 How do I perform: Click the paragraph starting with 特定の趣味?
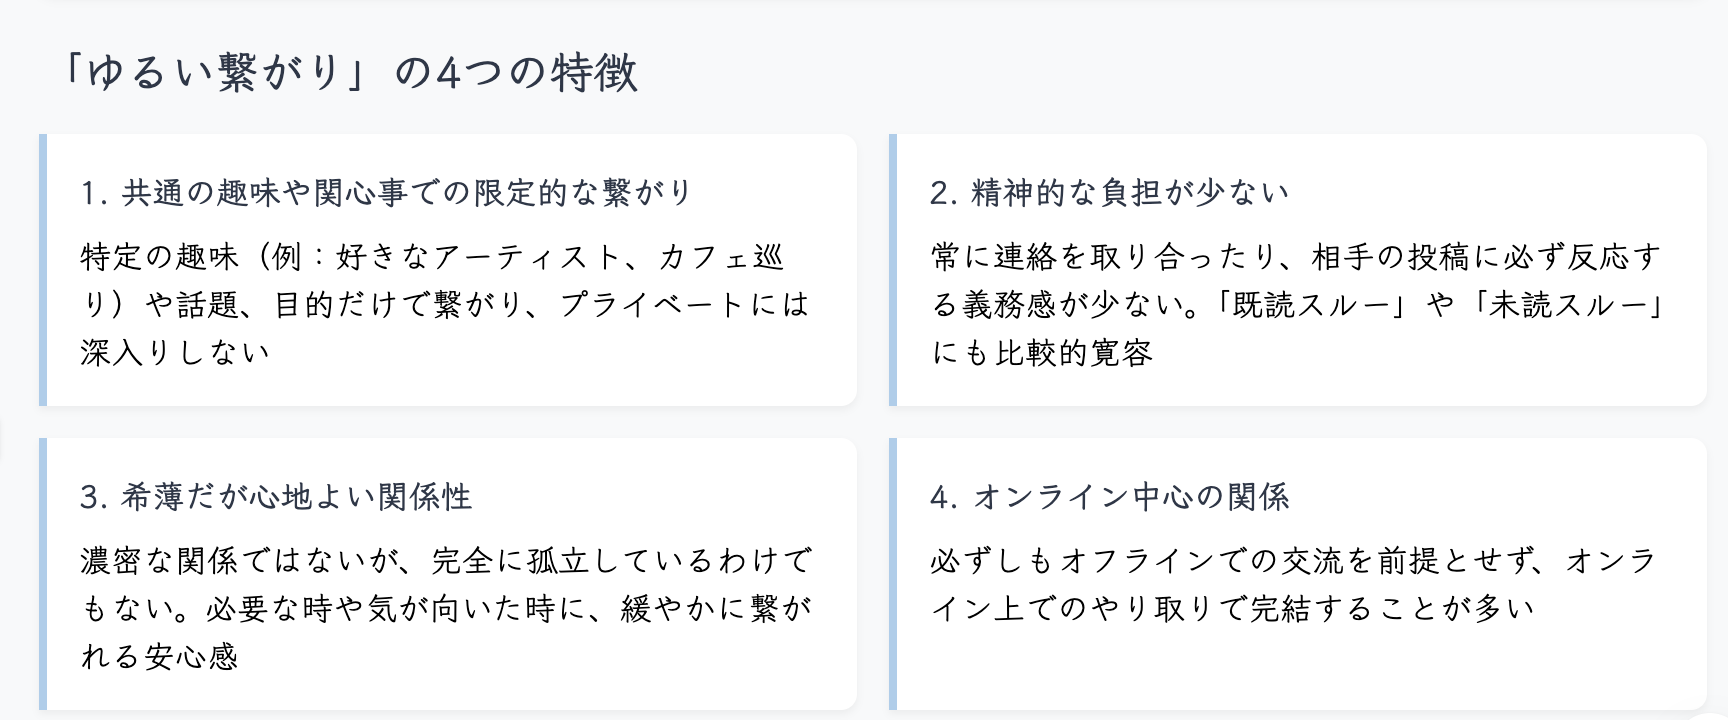click(445, 305)
